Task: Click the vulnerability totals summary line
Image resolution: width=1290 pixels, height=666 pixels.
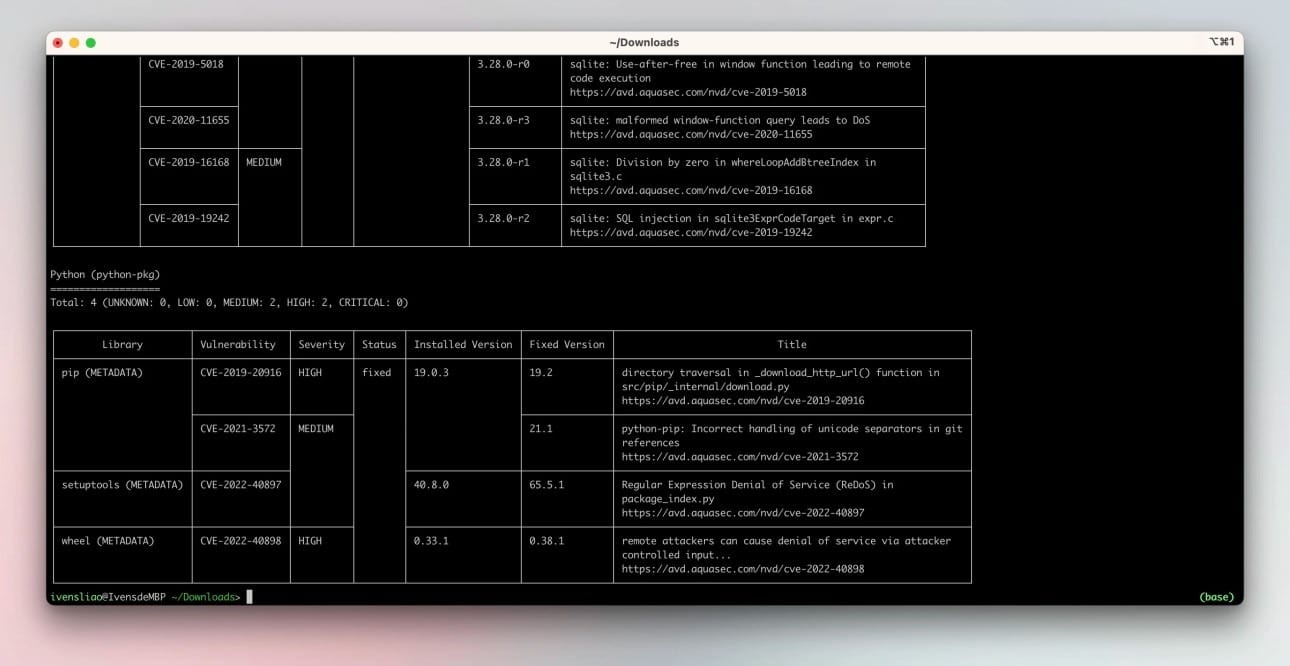Action: 230,301
